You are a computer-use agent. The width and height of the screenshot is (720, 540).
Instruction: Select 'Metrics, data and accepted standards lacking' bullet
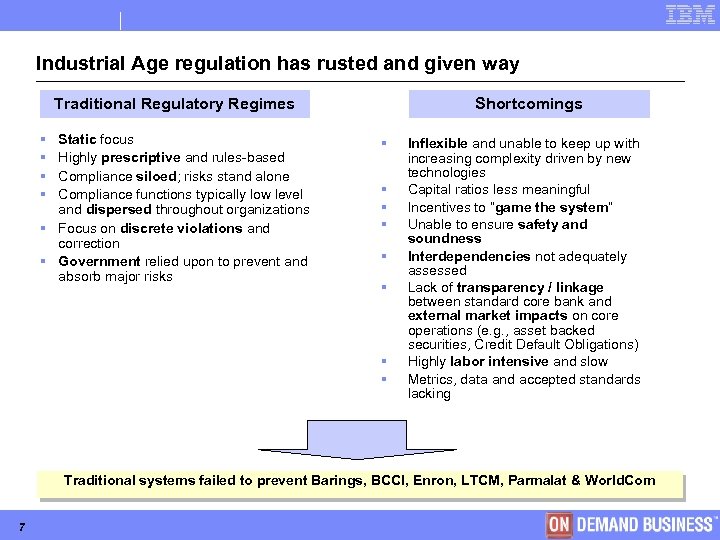click(x=524, y=386)
